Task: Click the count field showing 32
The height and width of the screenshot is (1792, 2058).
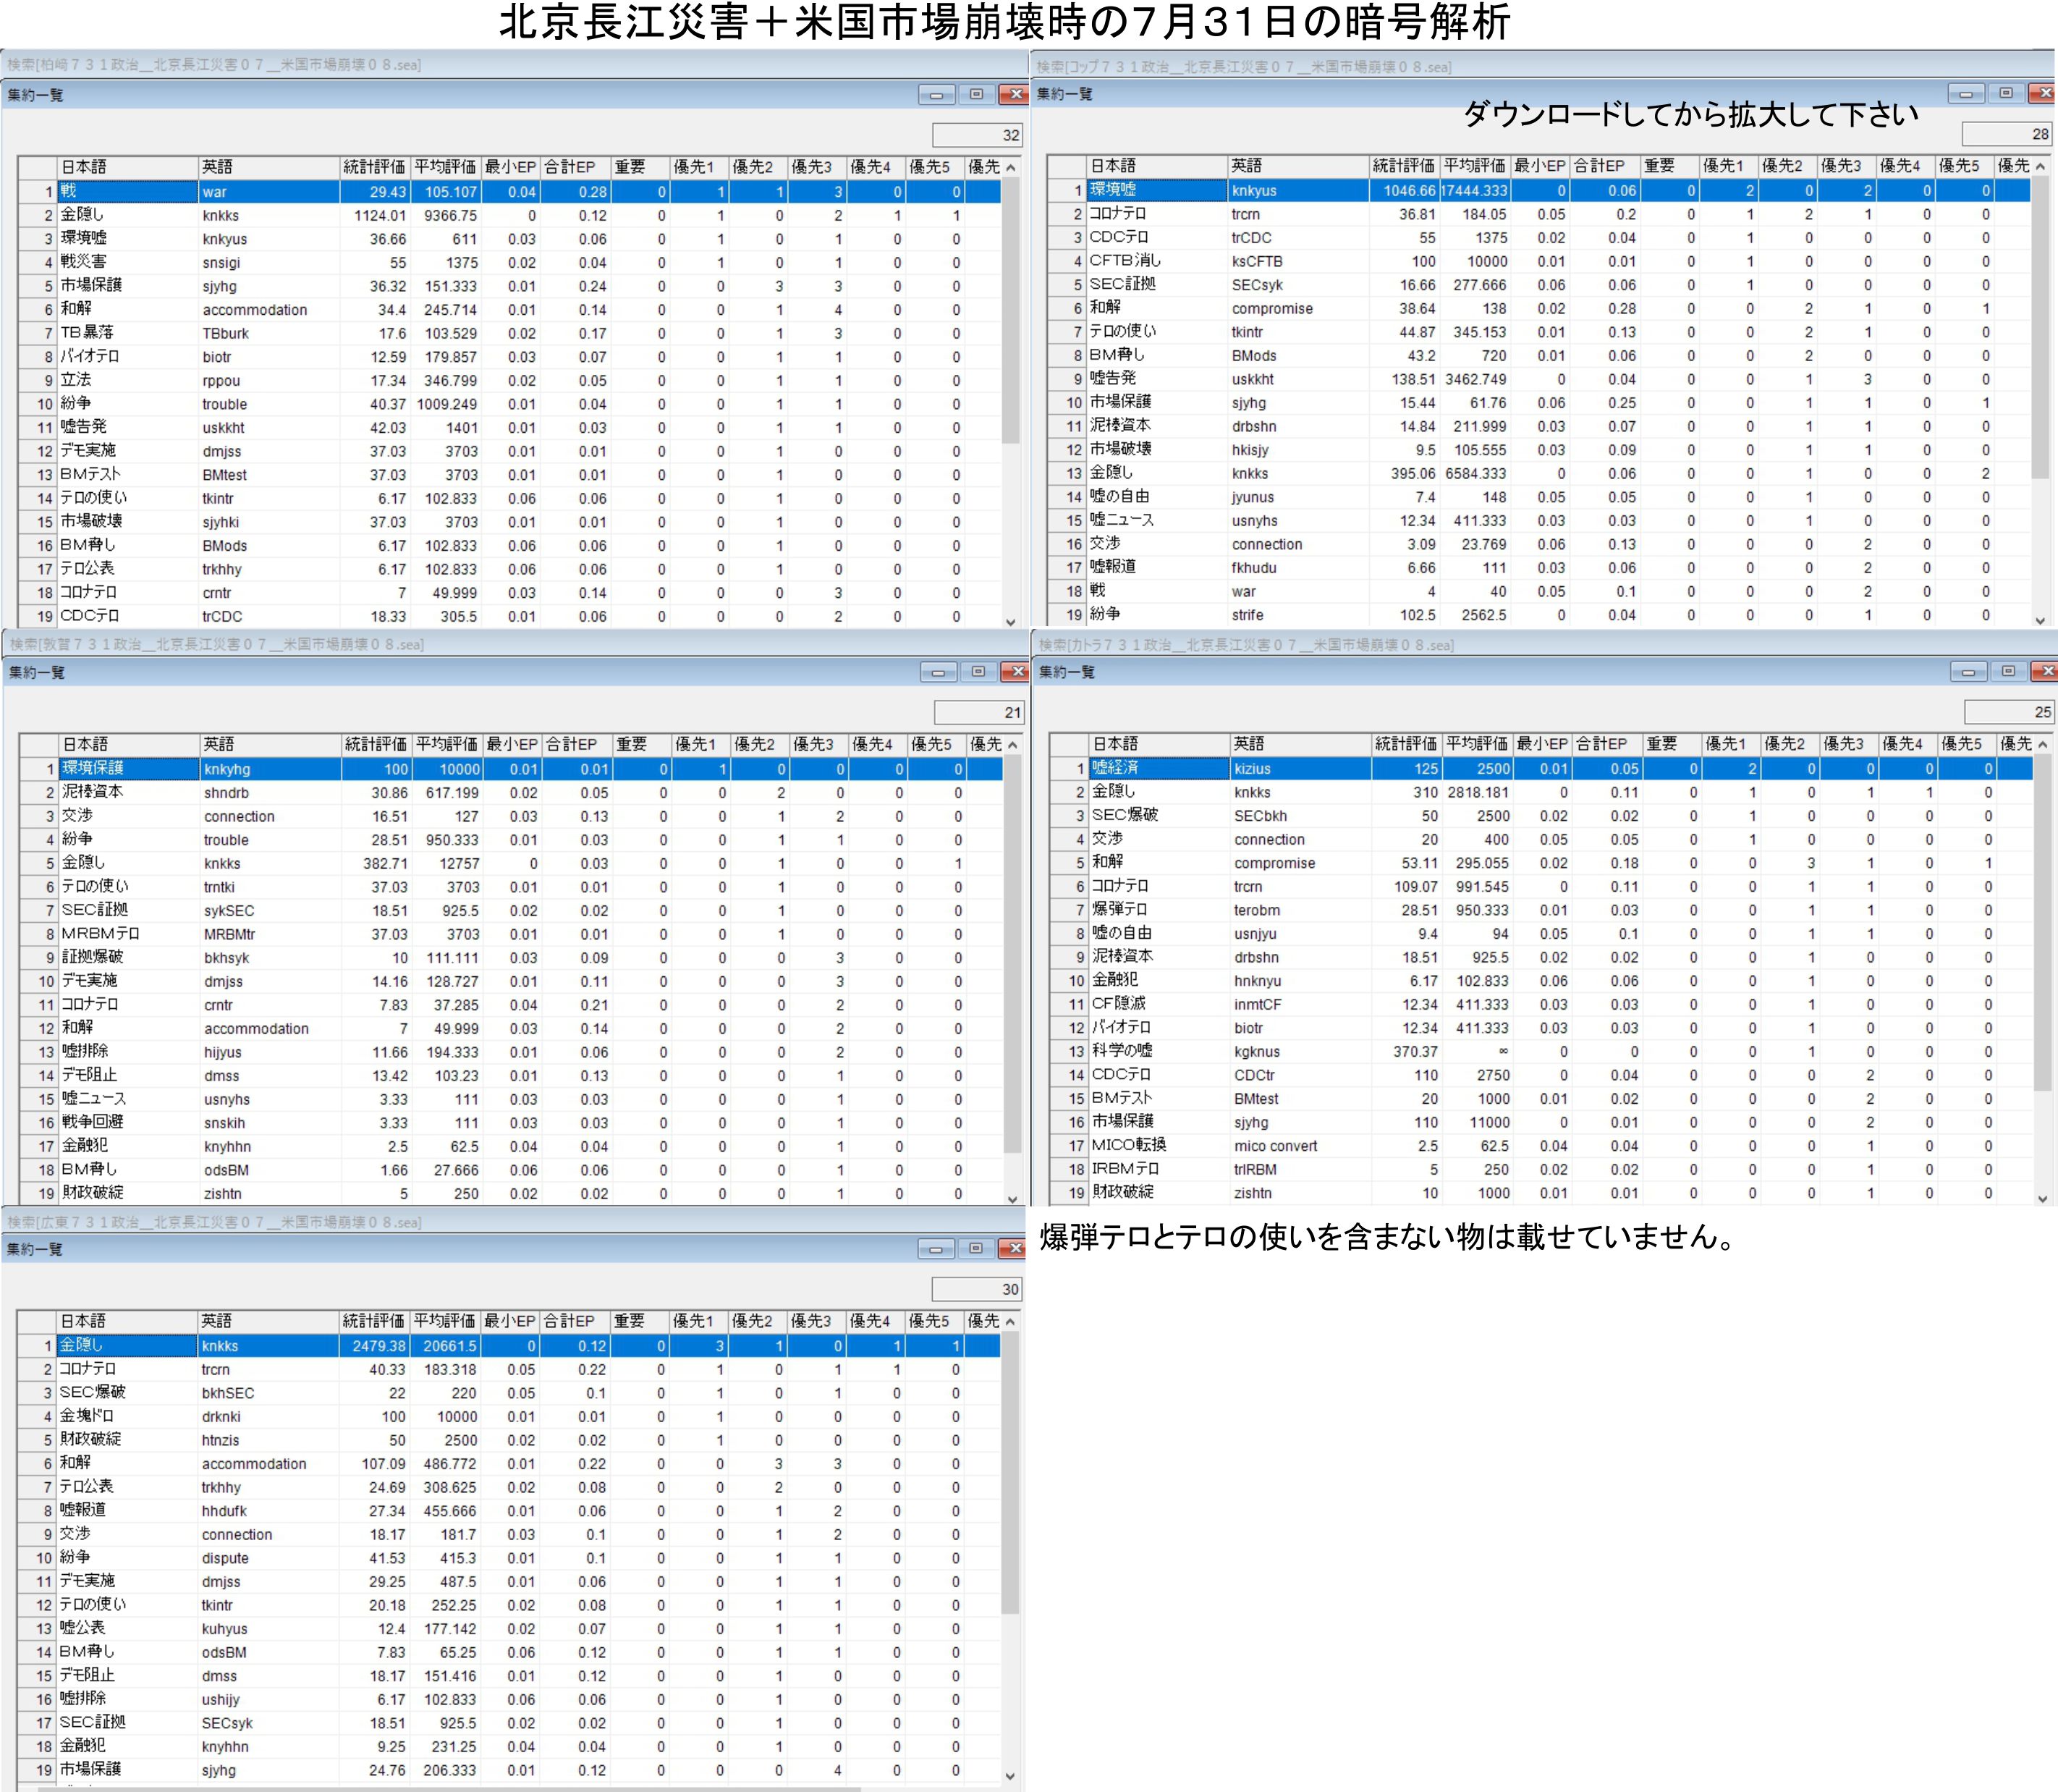Action: click(977, 135)
